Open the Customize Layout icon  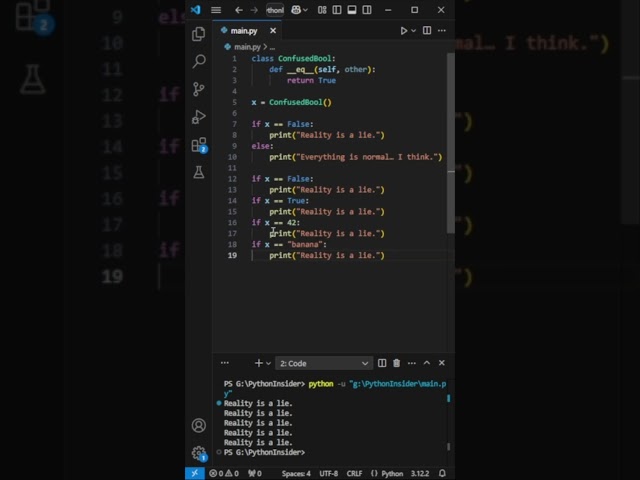[322, 10]
